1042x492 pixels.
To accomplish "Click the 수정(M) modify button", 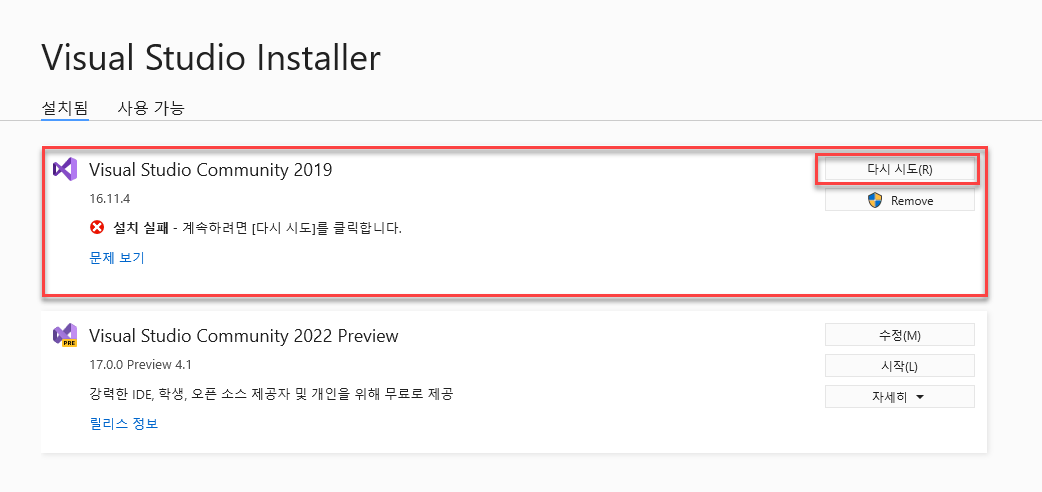I will (899, 335).
